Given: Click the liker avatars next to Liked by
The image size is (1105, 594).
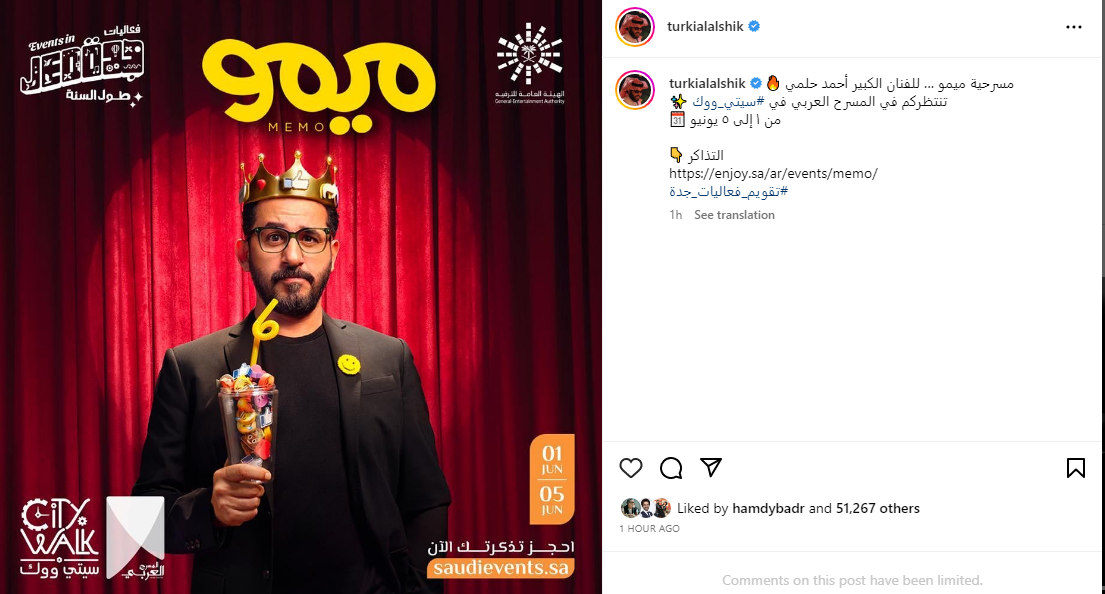Looking at the screenshot, I should (x=646, y=508).
